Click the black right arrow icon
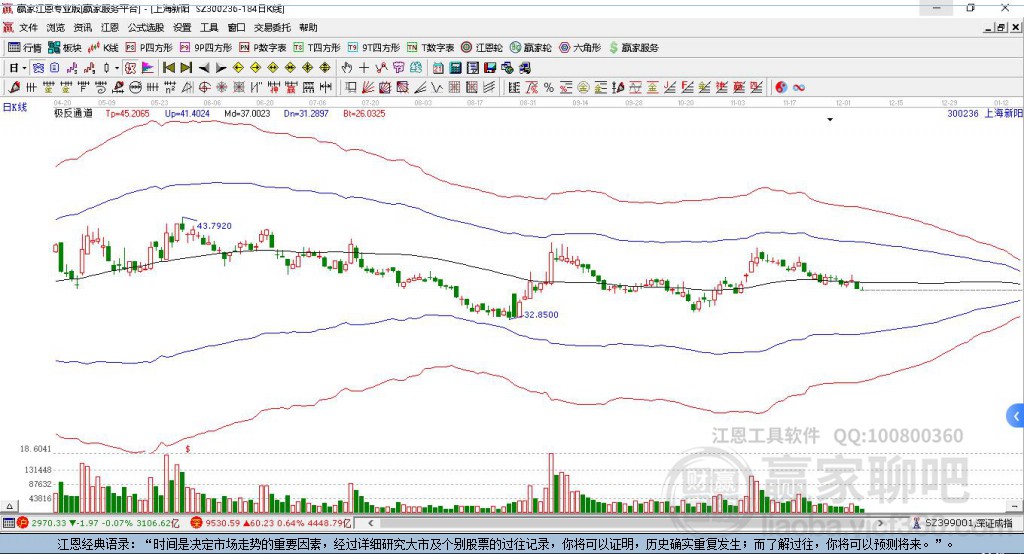This screenshot has height=554, width=1024. pyautogui.click(x=221, y=68)
